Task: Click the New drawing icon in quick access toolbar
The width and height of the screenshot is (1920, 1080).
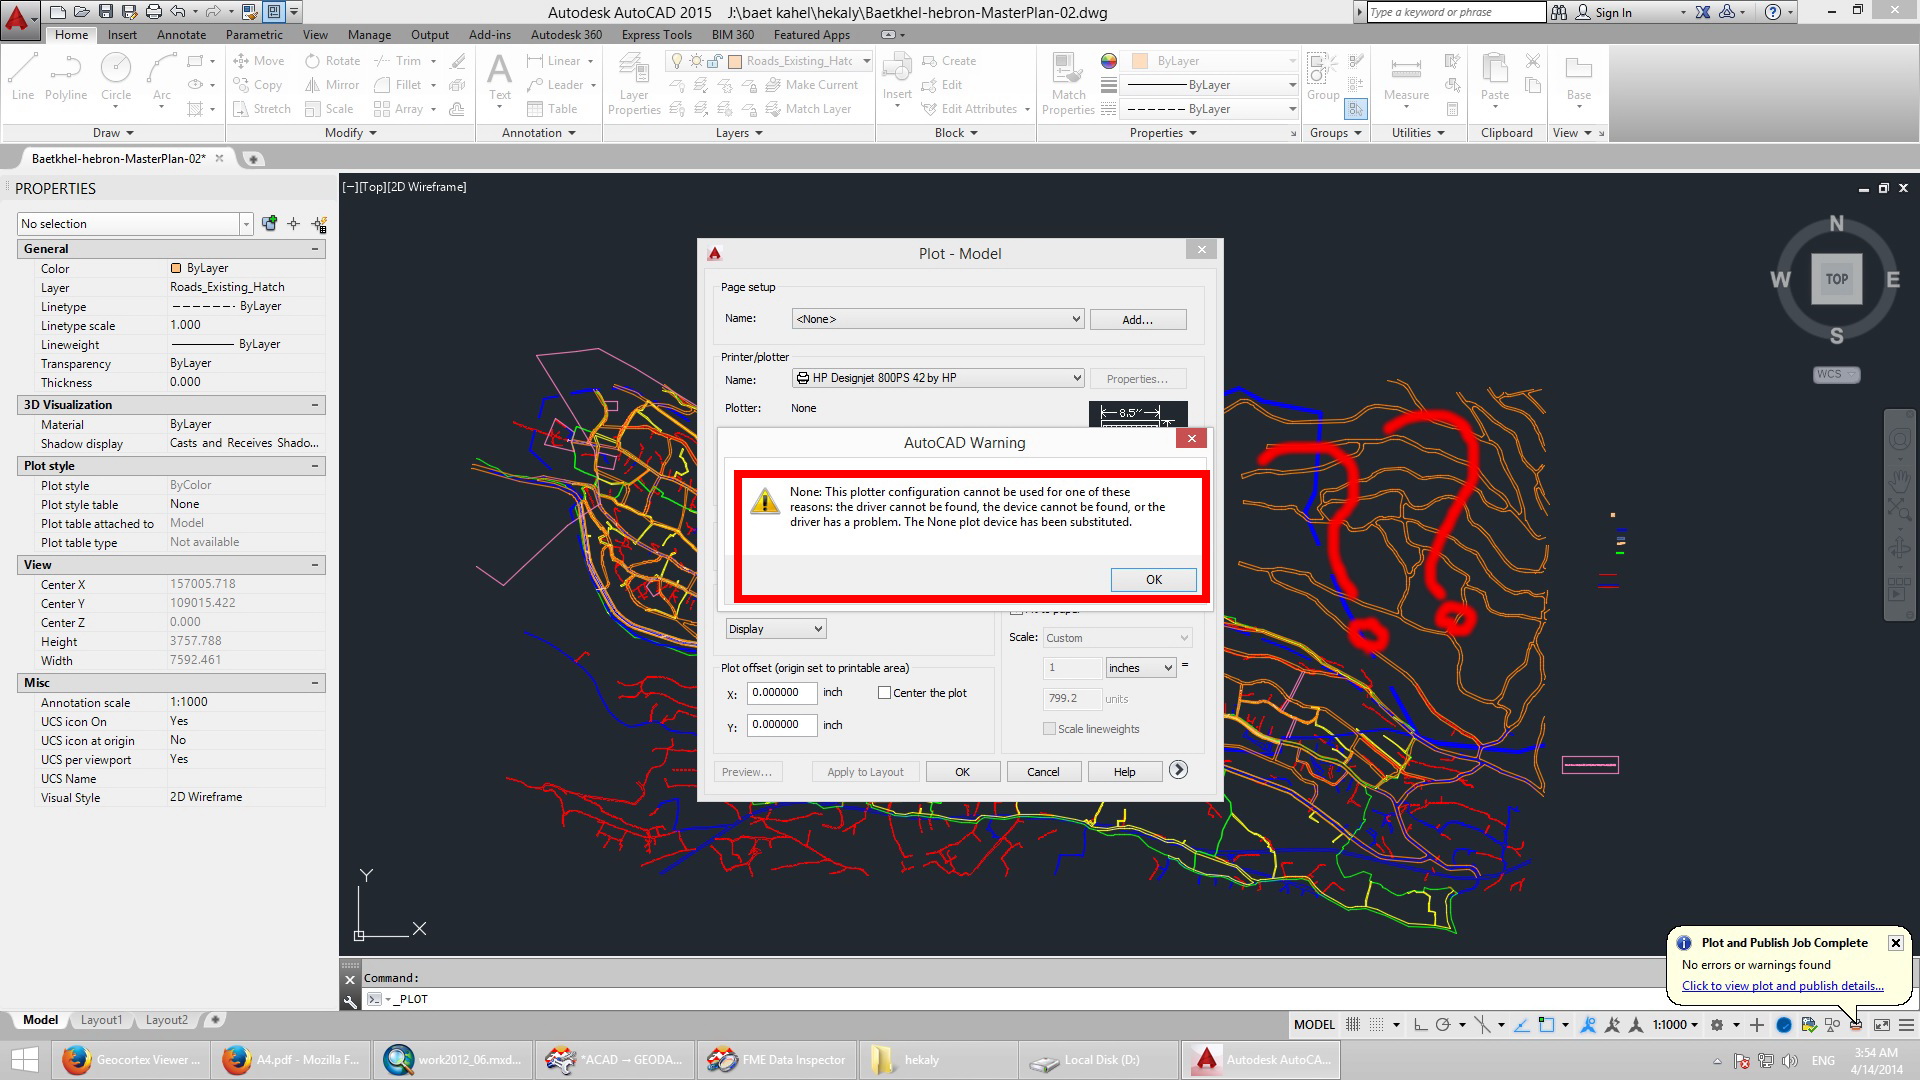Action: 58,12
